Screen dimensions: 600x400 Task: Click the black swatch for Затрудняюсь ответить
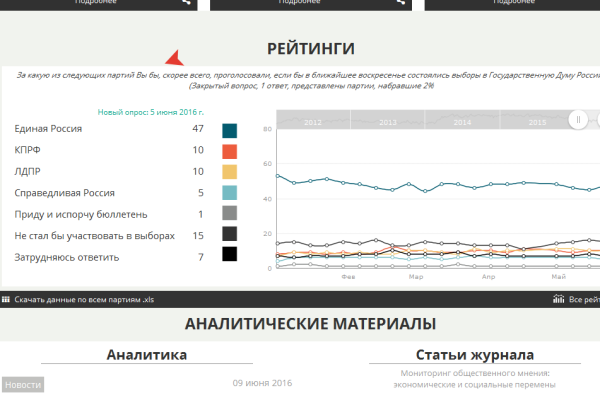[230, 254]
